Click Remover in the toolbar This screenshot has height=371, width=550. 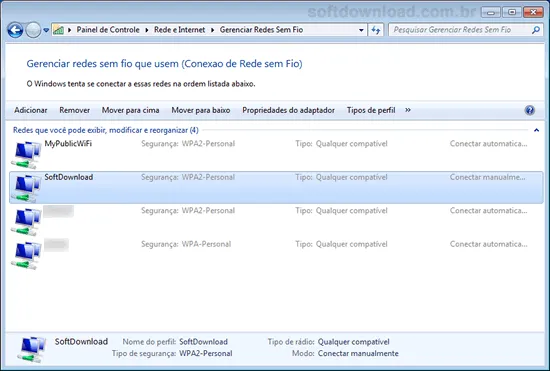[74, 110]
